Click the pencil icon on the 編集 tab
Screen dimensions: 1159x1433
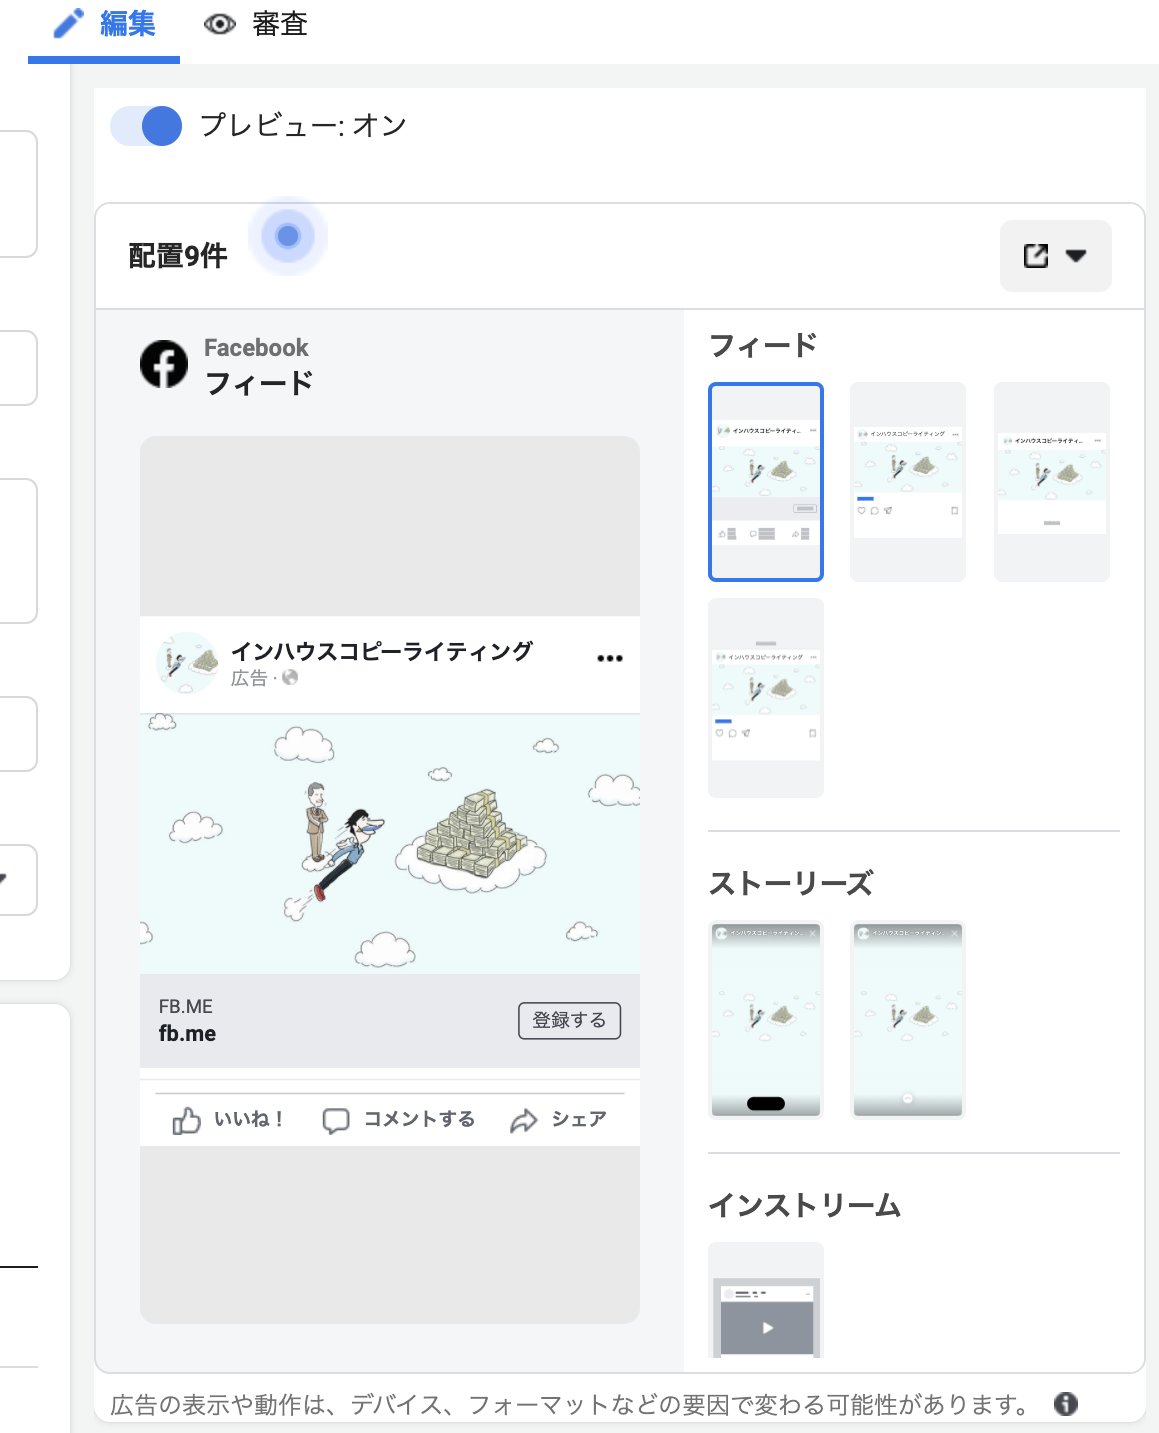[68, 23]
